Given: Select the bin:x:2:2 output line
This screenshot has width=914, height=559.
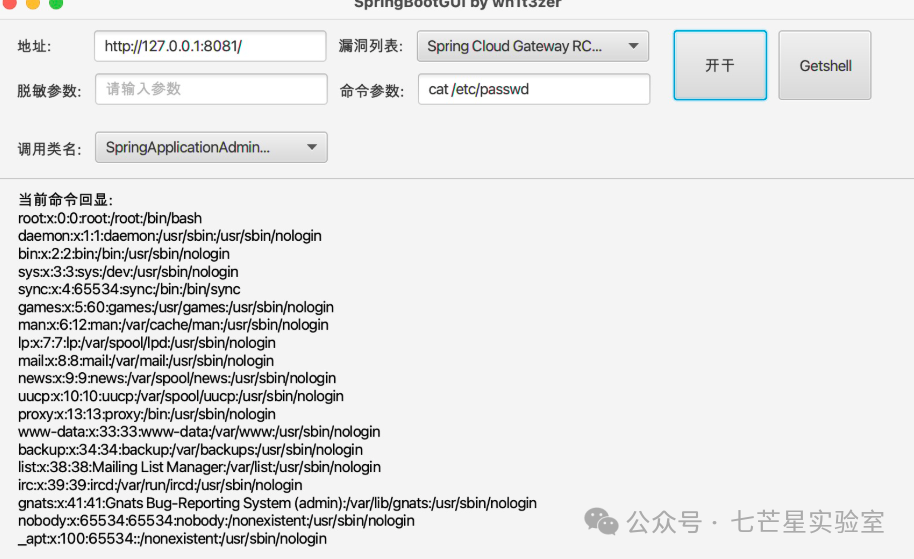Looking at the screenshot, I should [x=124, y=254].
